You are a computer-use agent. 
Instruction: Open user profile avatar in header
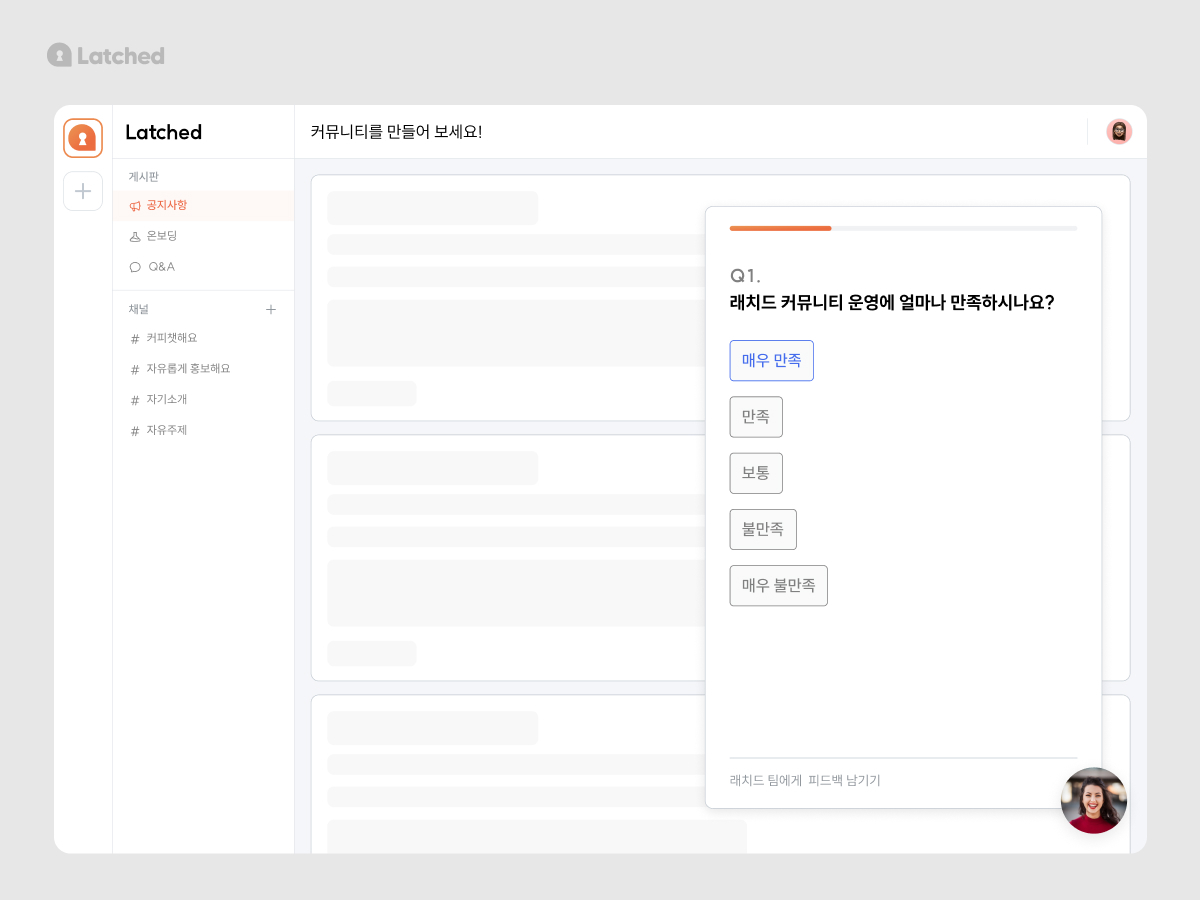click(x=1119, y=132)
